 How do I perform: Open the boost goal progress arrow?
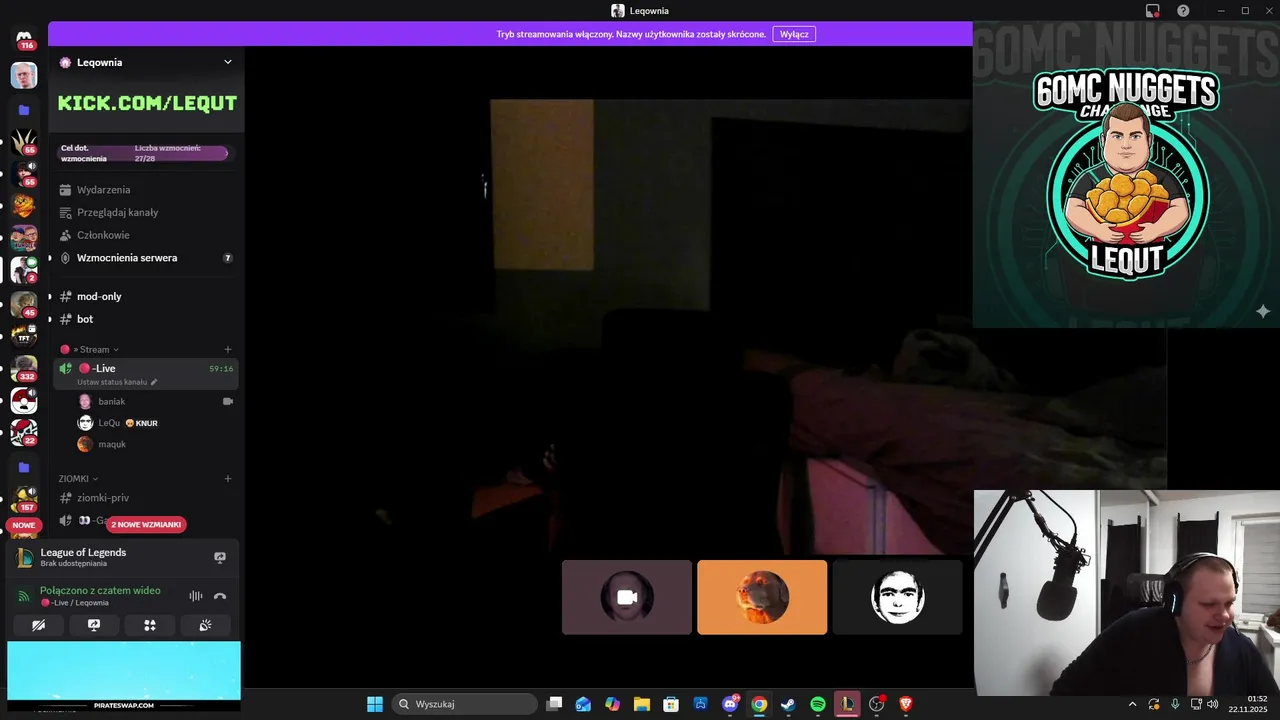[x=227, y=153]
